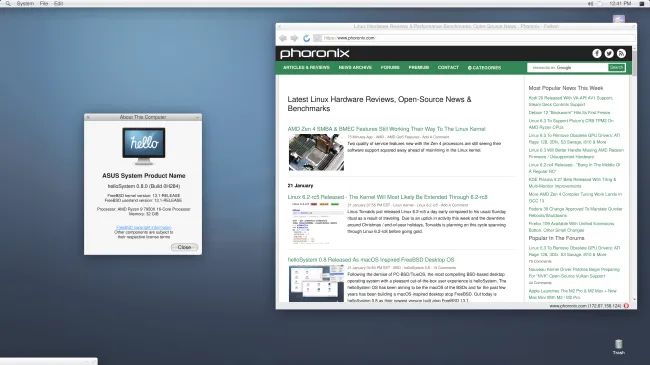Click the Google search field on Phoronix
This screenshot has width=650, height=365.
click(x=568, y=68)
